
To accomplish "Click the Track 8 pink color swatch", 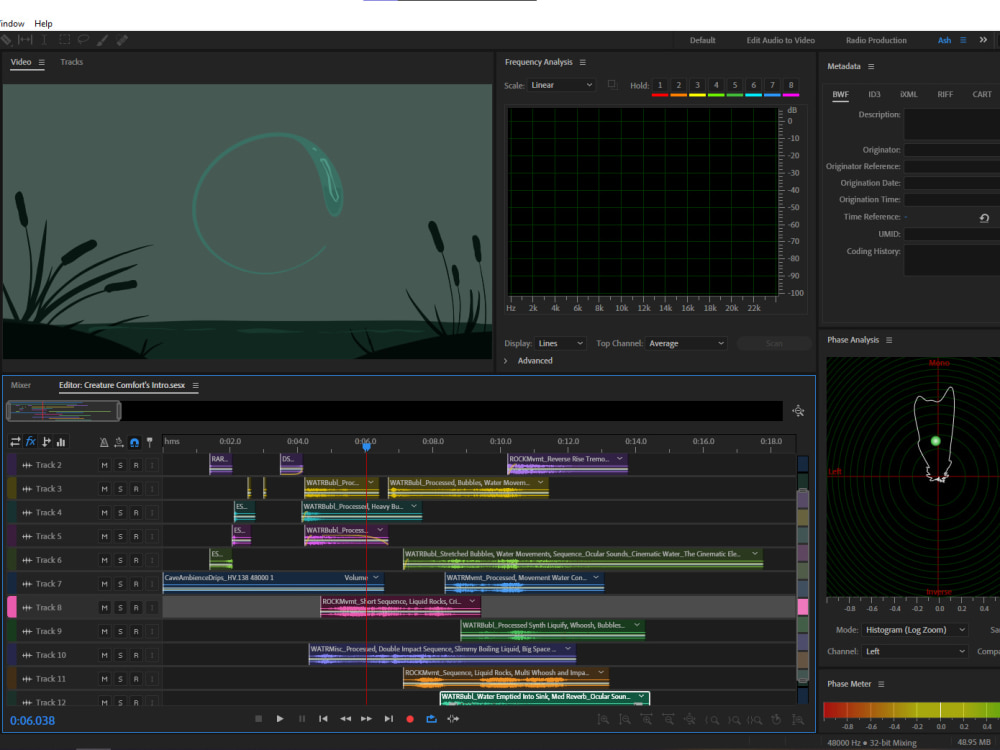I will pyautogui.click(x=11, y=607).
